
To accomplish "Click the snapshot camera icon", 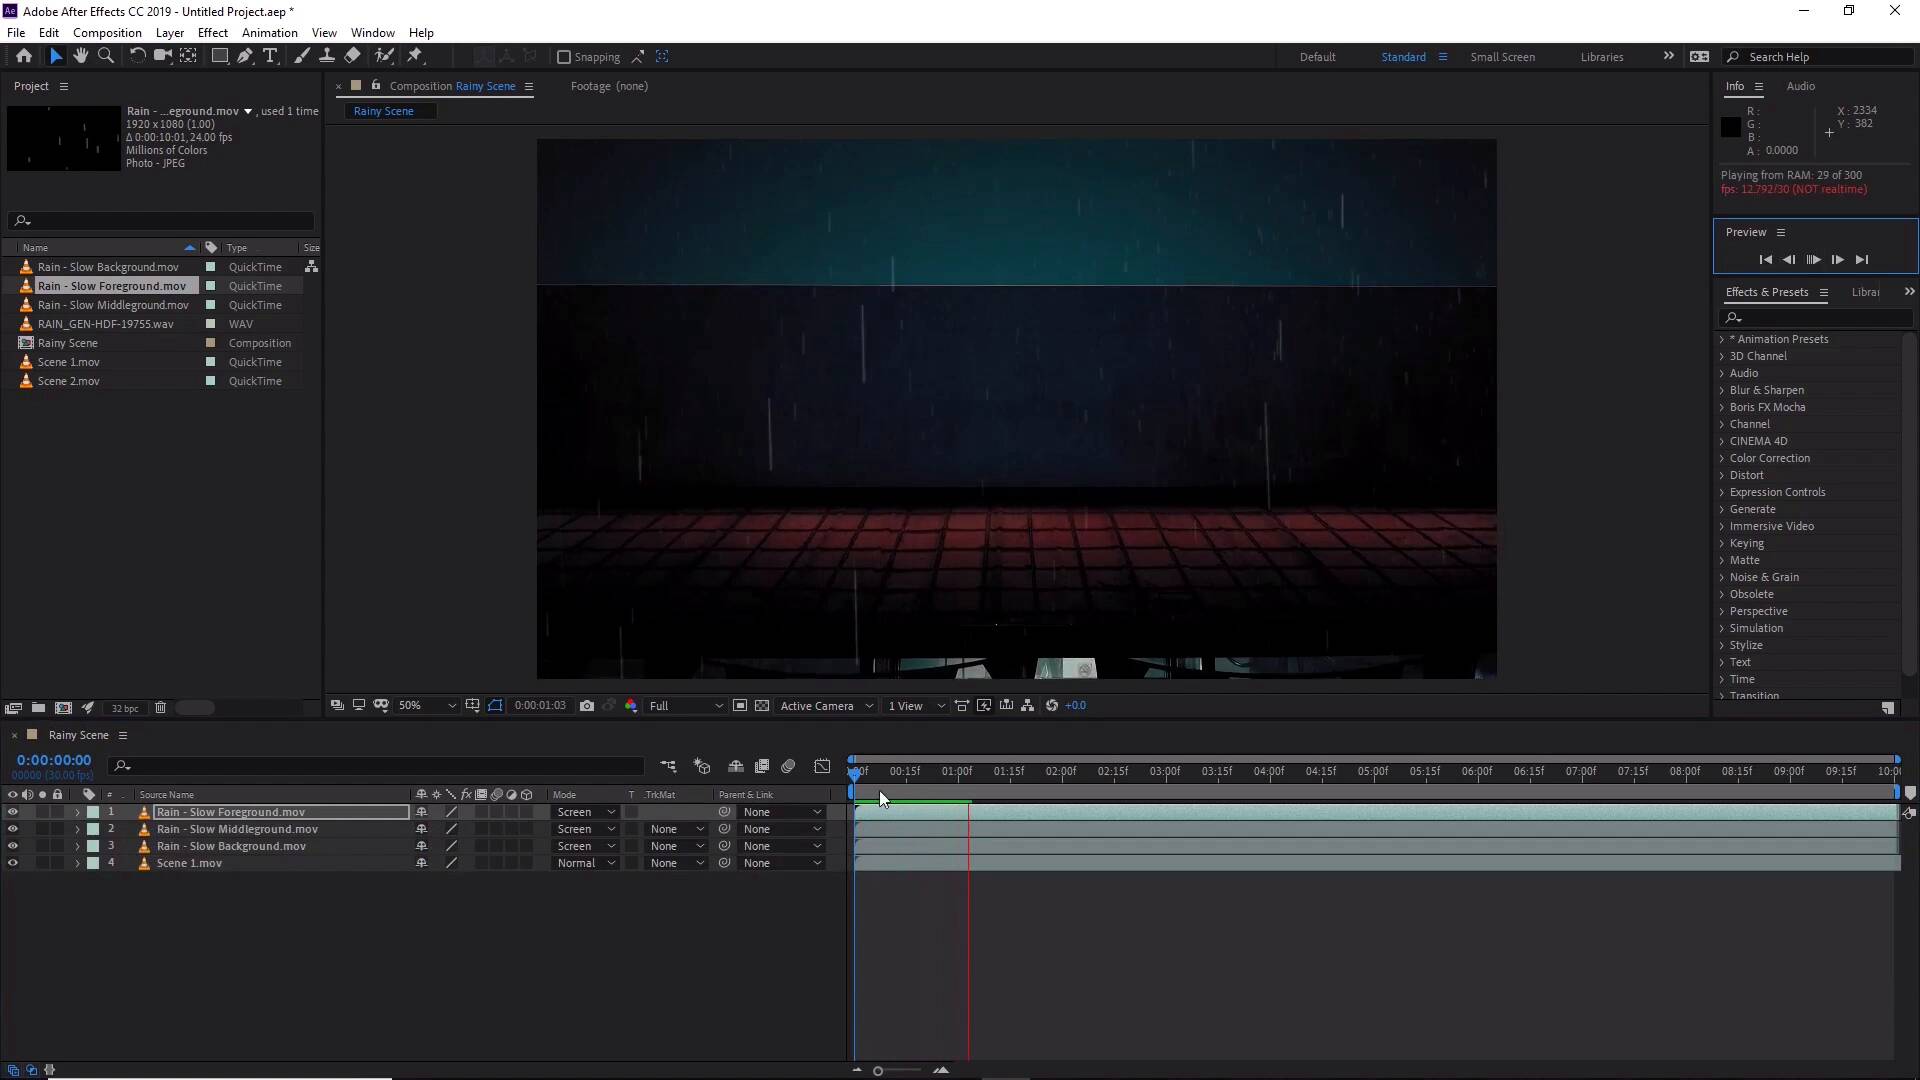I will (587, 706).
